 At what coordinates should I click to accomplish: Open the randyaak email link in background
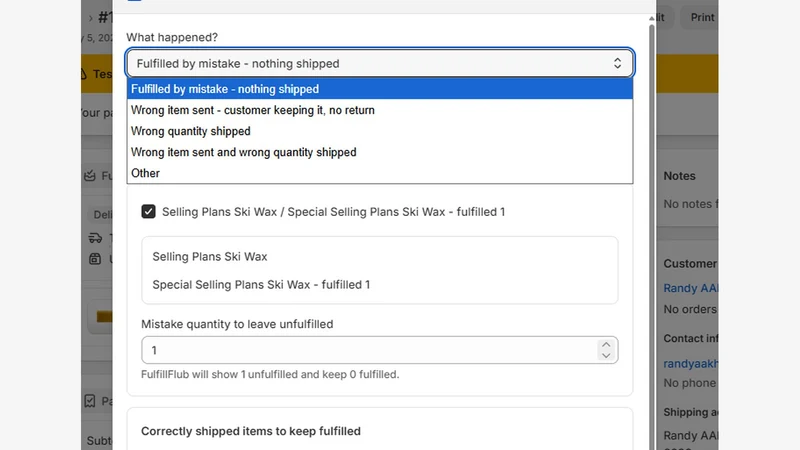[x=690, y=363]
